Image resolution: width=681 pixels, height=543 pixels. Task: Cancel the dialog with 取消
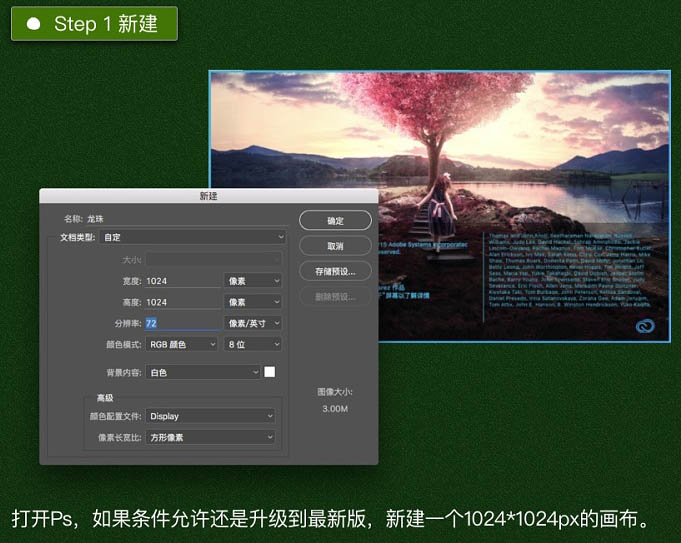point(335,246)
